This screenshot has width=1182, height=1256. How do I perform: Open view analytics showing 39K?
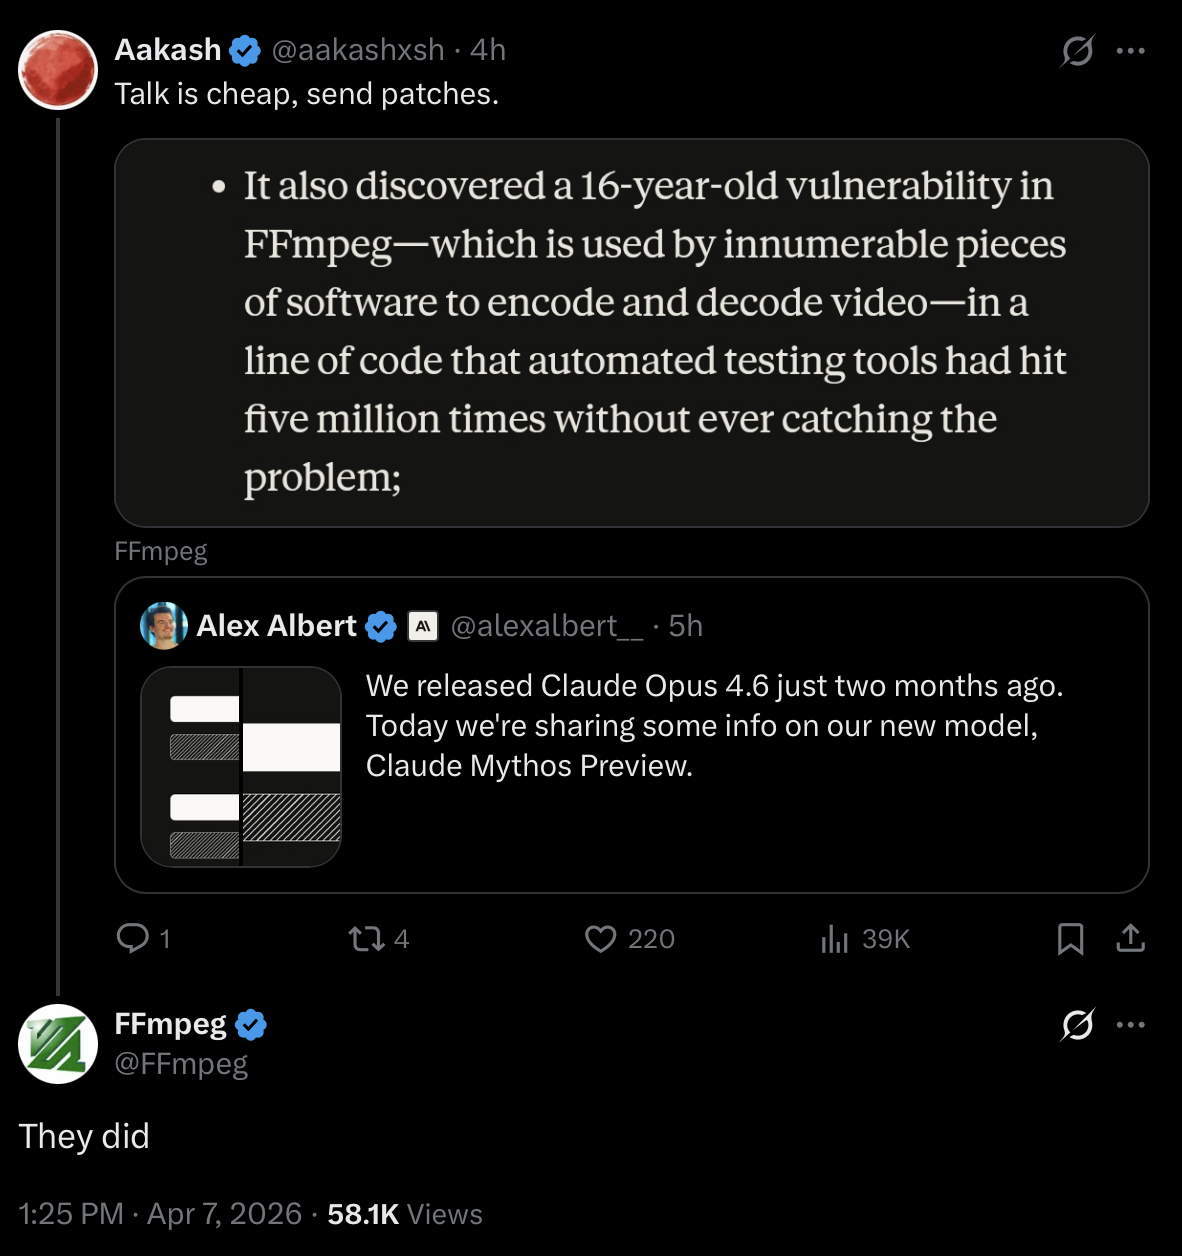coord(834,938)
